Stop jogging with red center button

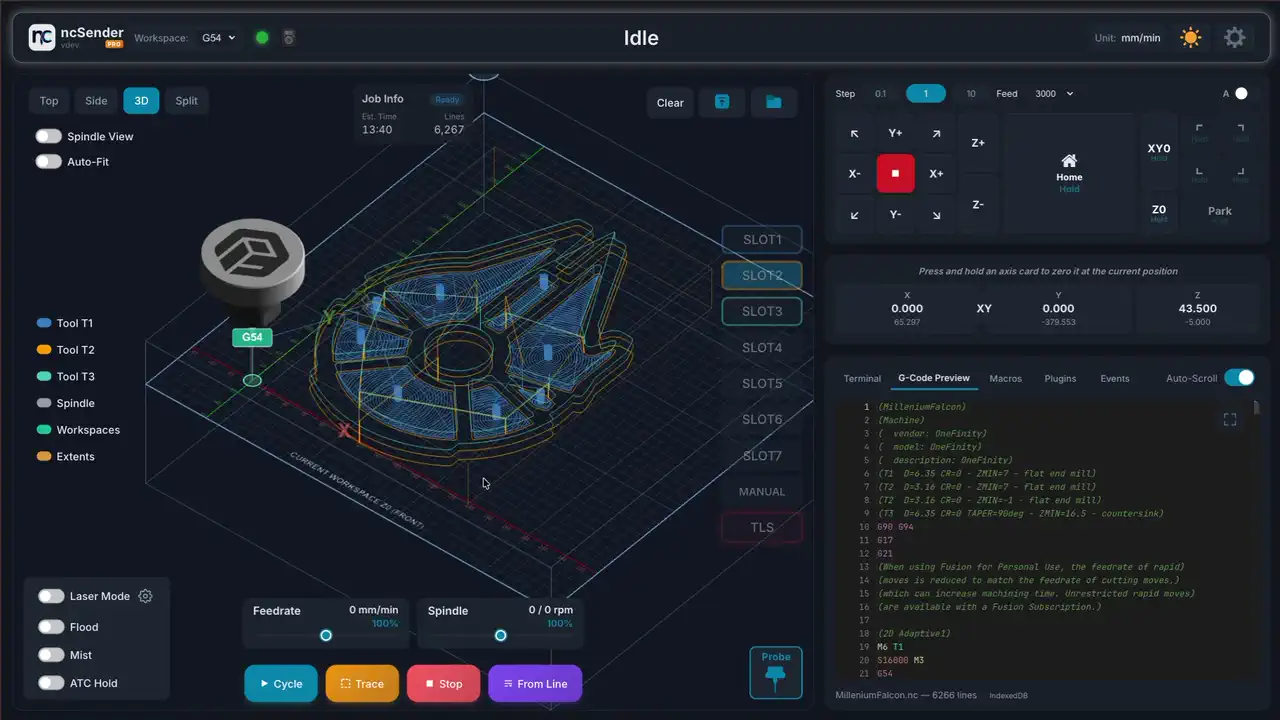point(895,173)
